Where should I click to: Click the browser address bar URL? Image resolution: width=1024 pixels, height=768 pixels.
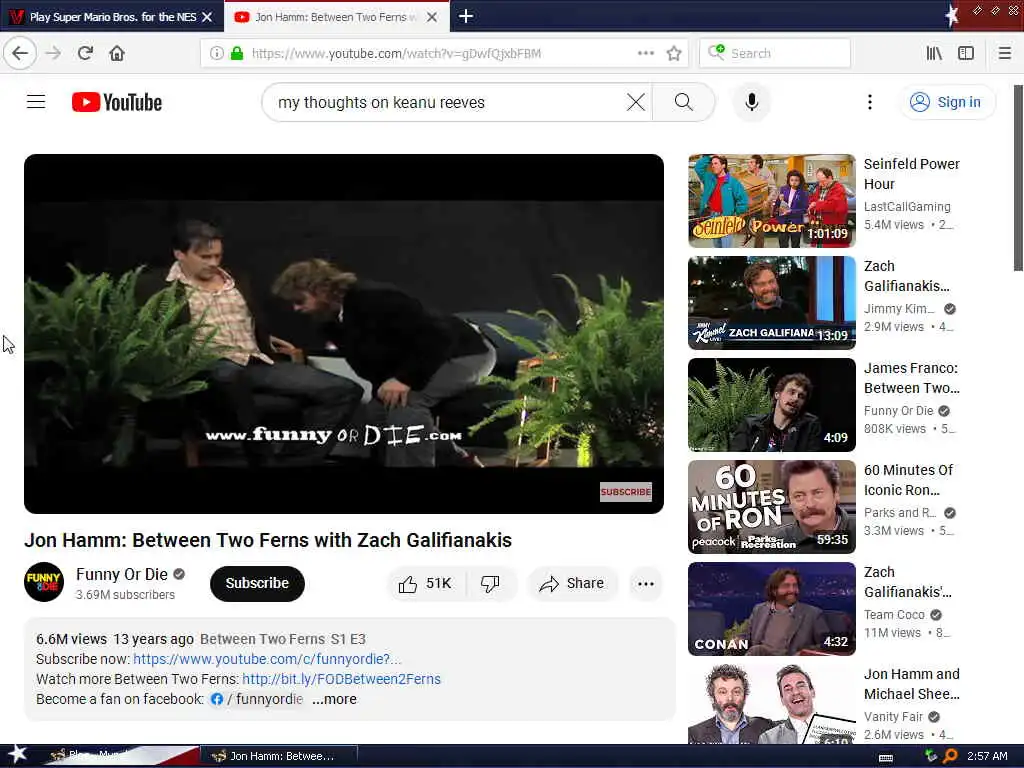click(x=396, y=53)
